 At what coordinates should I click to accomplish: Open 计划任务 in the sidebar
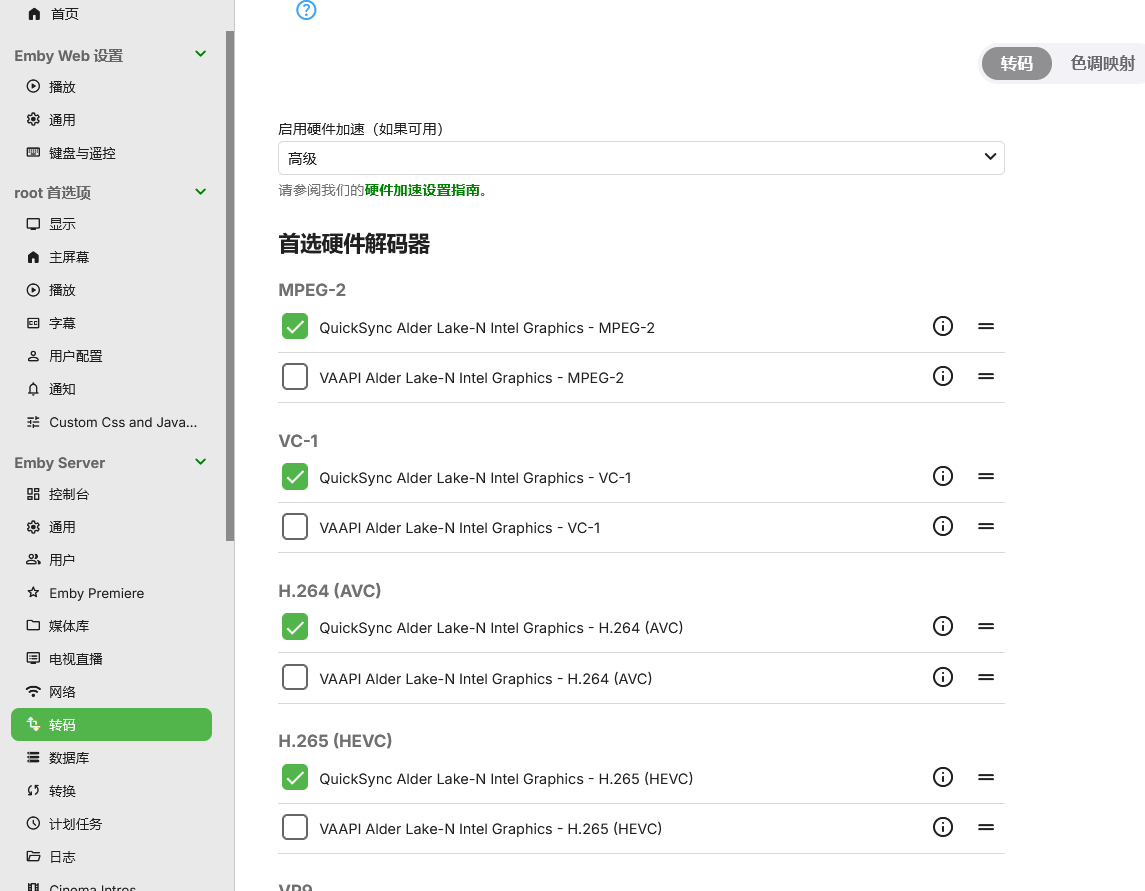[75, 824]
